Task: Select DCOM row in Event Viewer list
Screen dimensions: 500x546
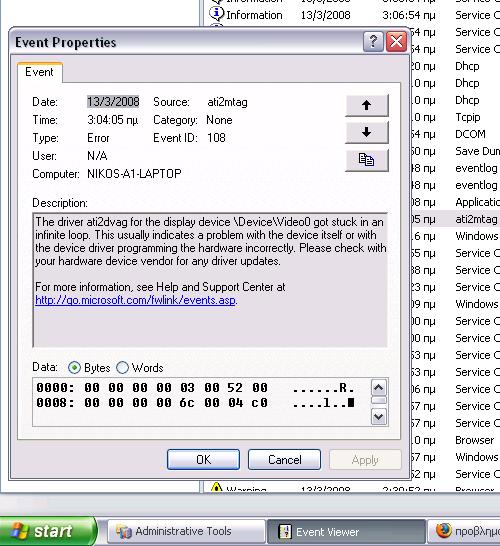Action: tap(455, 134)
